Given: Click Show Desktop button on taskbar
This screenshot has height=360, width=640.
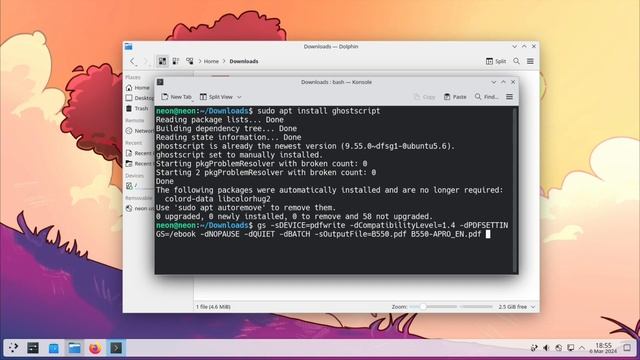Looking at the screenshot, I should pyautogui.click(x=627, y=348).
